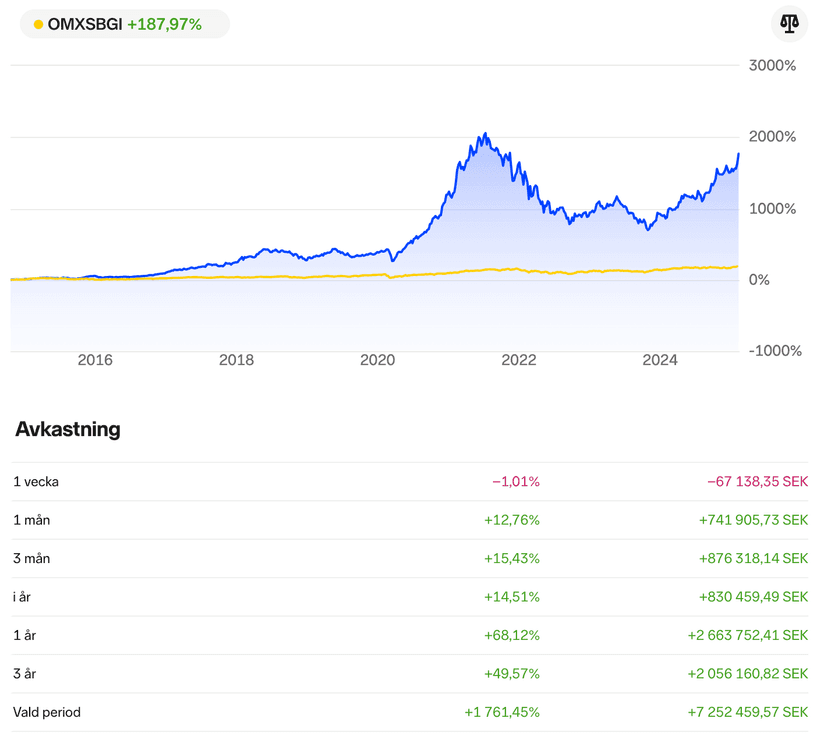Select the '1 vecka' return row

[x=410, y=482]
